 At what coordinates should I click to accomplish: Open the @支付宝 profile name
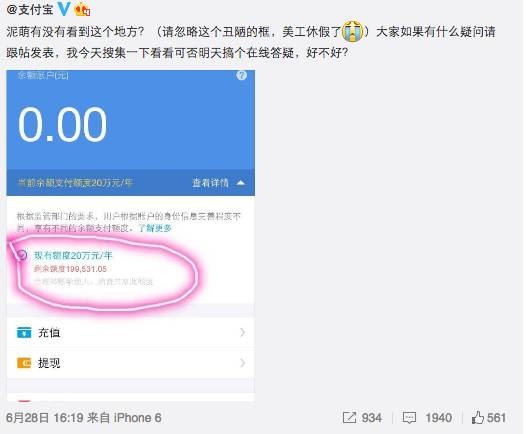tap(30, 9)
